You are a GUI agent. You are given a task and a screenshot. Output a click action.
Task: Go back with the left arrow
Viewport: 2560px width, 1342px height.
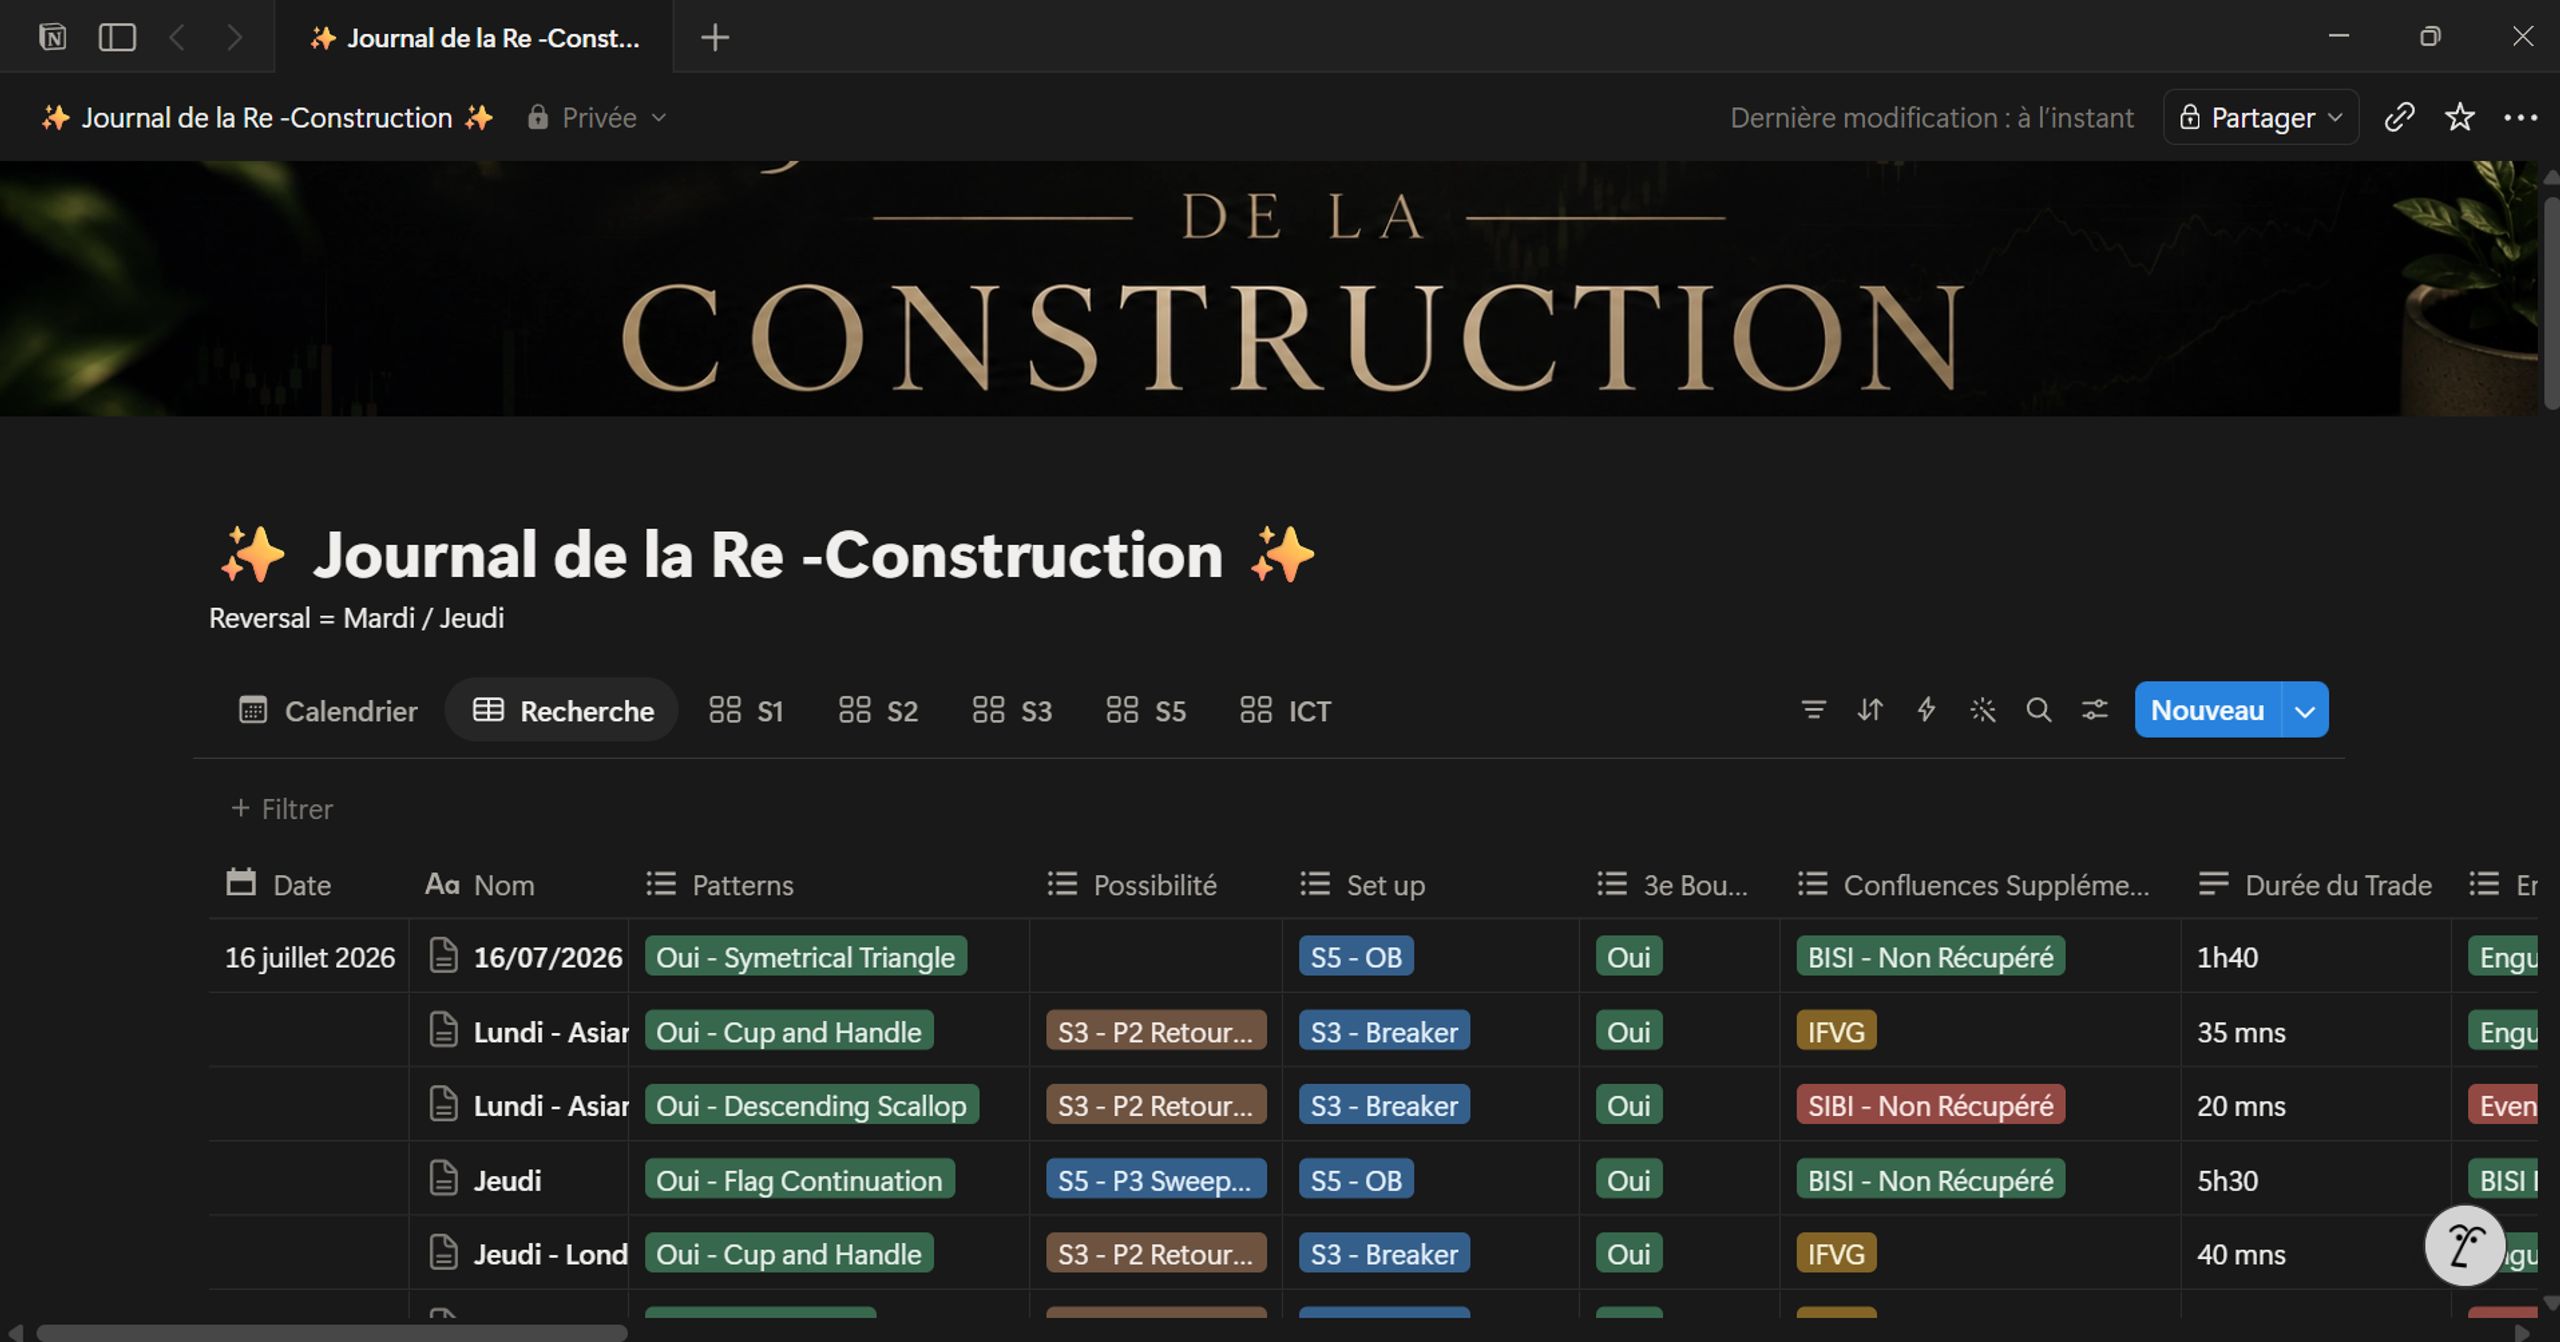[x=177, y=38]
